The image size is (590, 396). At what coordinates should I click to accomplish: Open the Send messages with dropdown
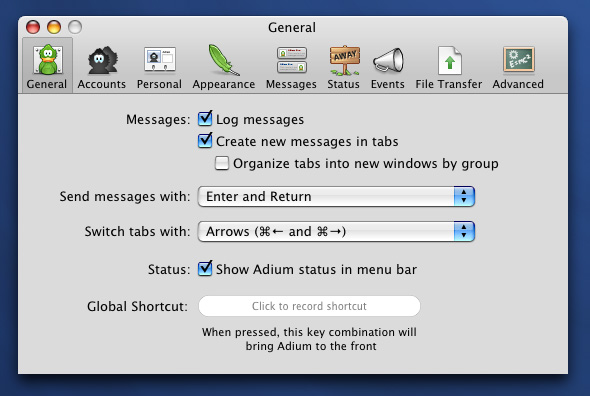point(336,196)
